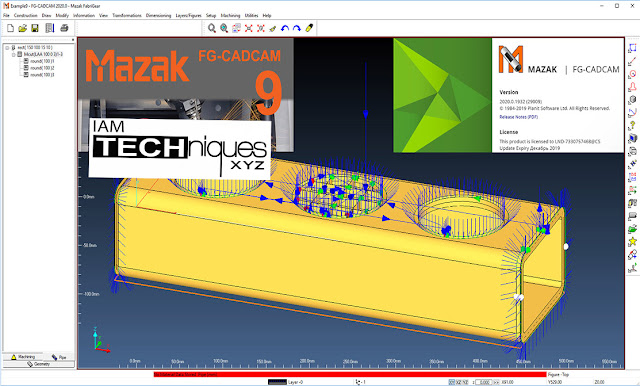This screenshot has height=386, width=640.
Task: Click the green folder icon in right toolbar
Action: point(632,228)
